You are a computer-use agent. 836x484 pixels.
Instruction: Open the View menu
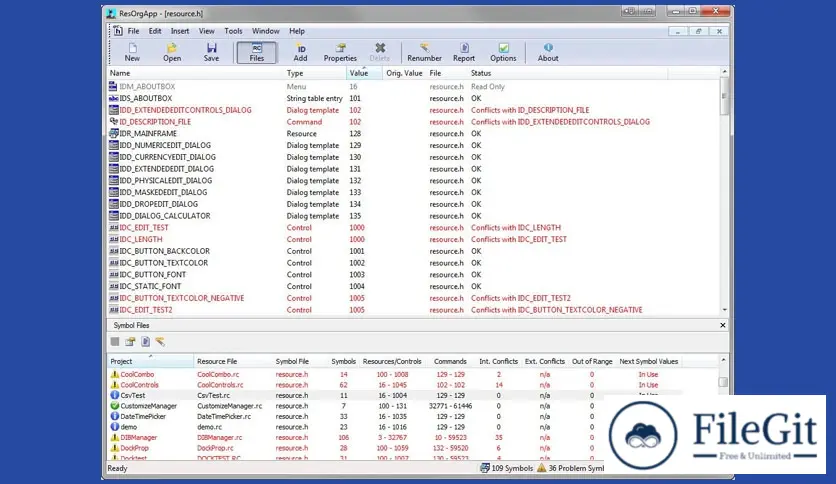[x=206, y=31]
